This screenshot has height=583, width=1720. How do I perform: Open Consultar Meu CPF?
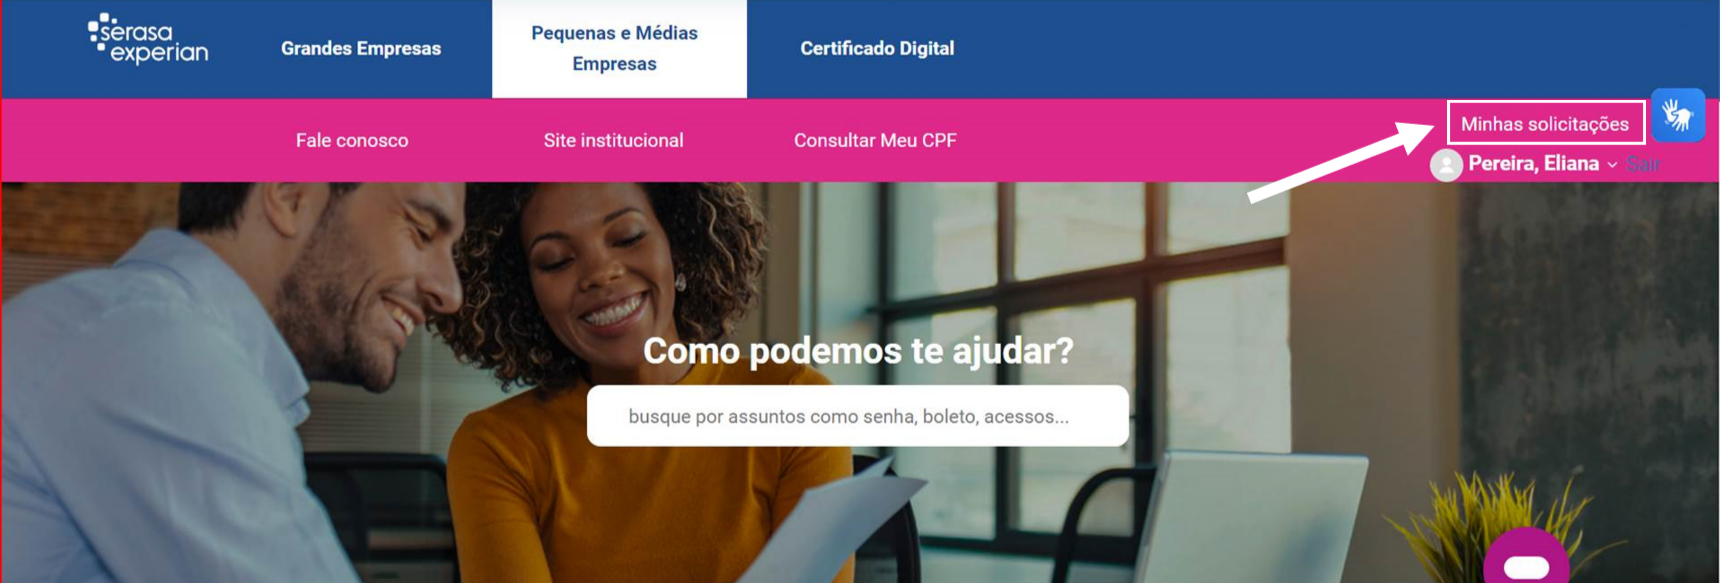[875, 141]
